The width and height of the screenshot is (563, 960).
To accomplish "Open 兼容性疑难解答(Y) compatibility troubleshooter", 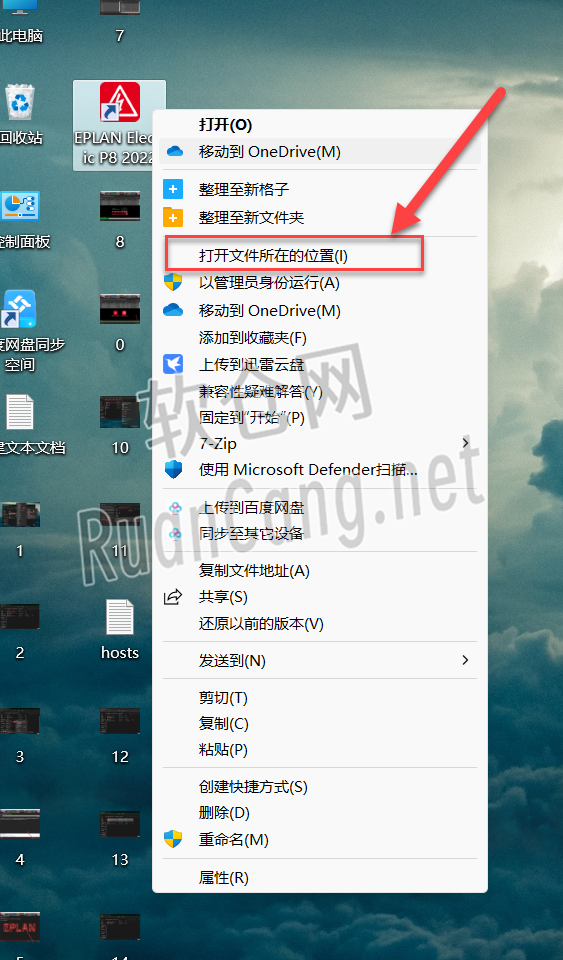I will 319,391.
